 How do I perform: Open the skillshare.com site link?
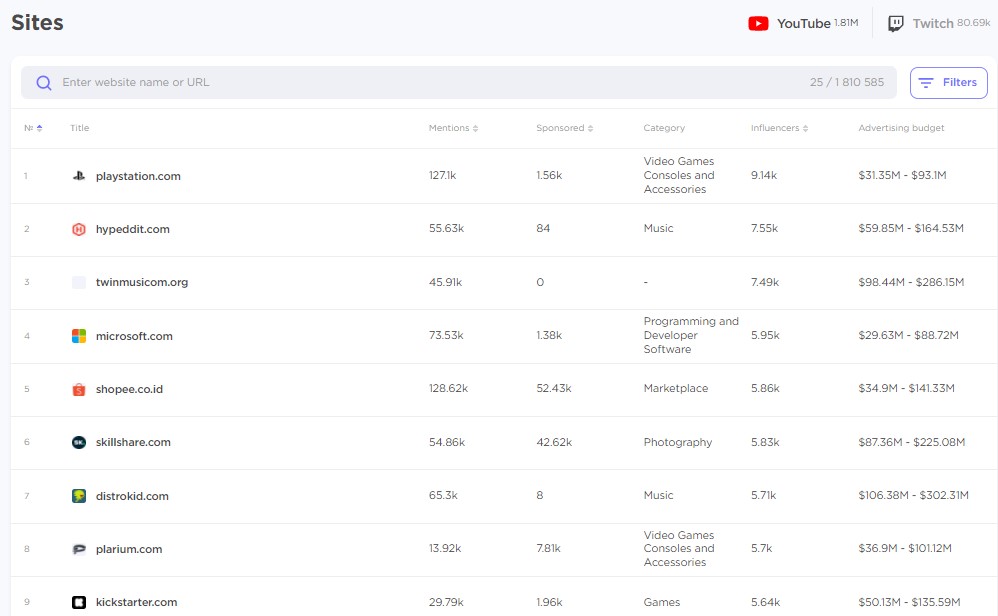[x=133, y=442]
